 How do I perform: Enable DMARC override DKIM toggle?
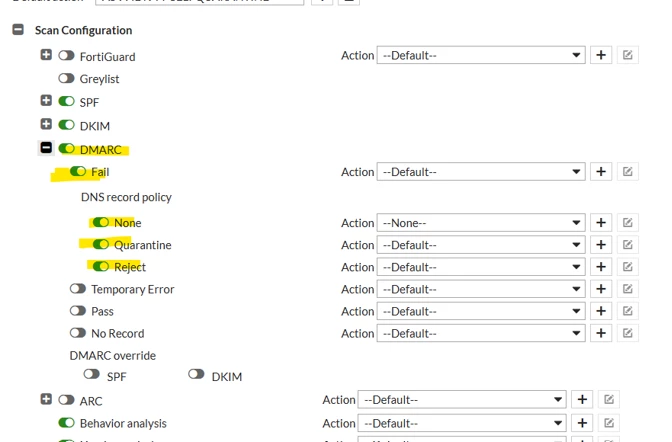point(196,374)
